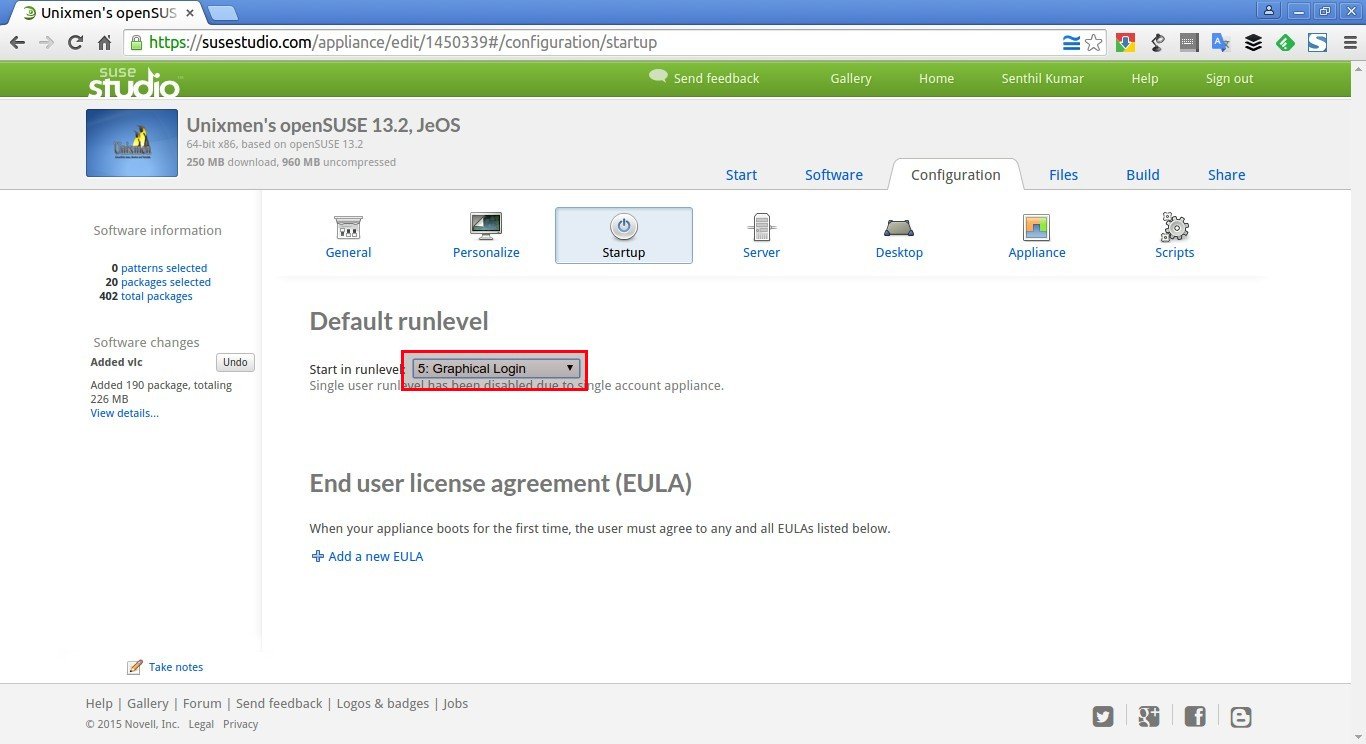Click the Take notes pencil icon
Viewport: 1366px width, 744px height.
click(135, 667)
